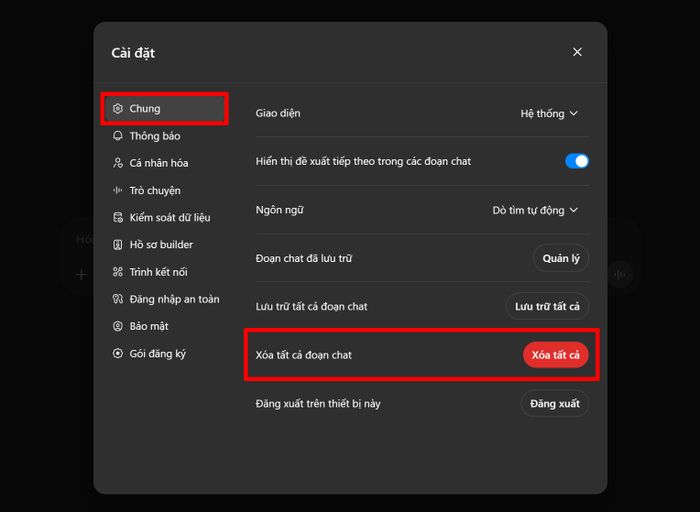
Task: Toggle the suggested follow-ups switch off
Action: [577, 161]
